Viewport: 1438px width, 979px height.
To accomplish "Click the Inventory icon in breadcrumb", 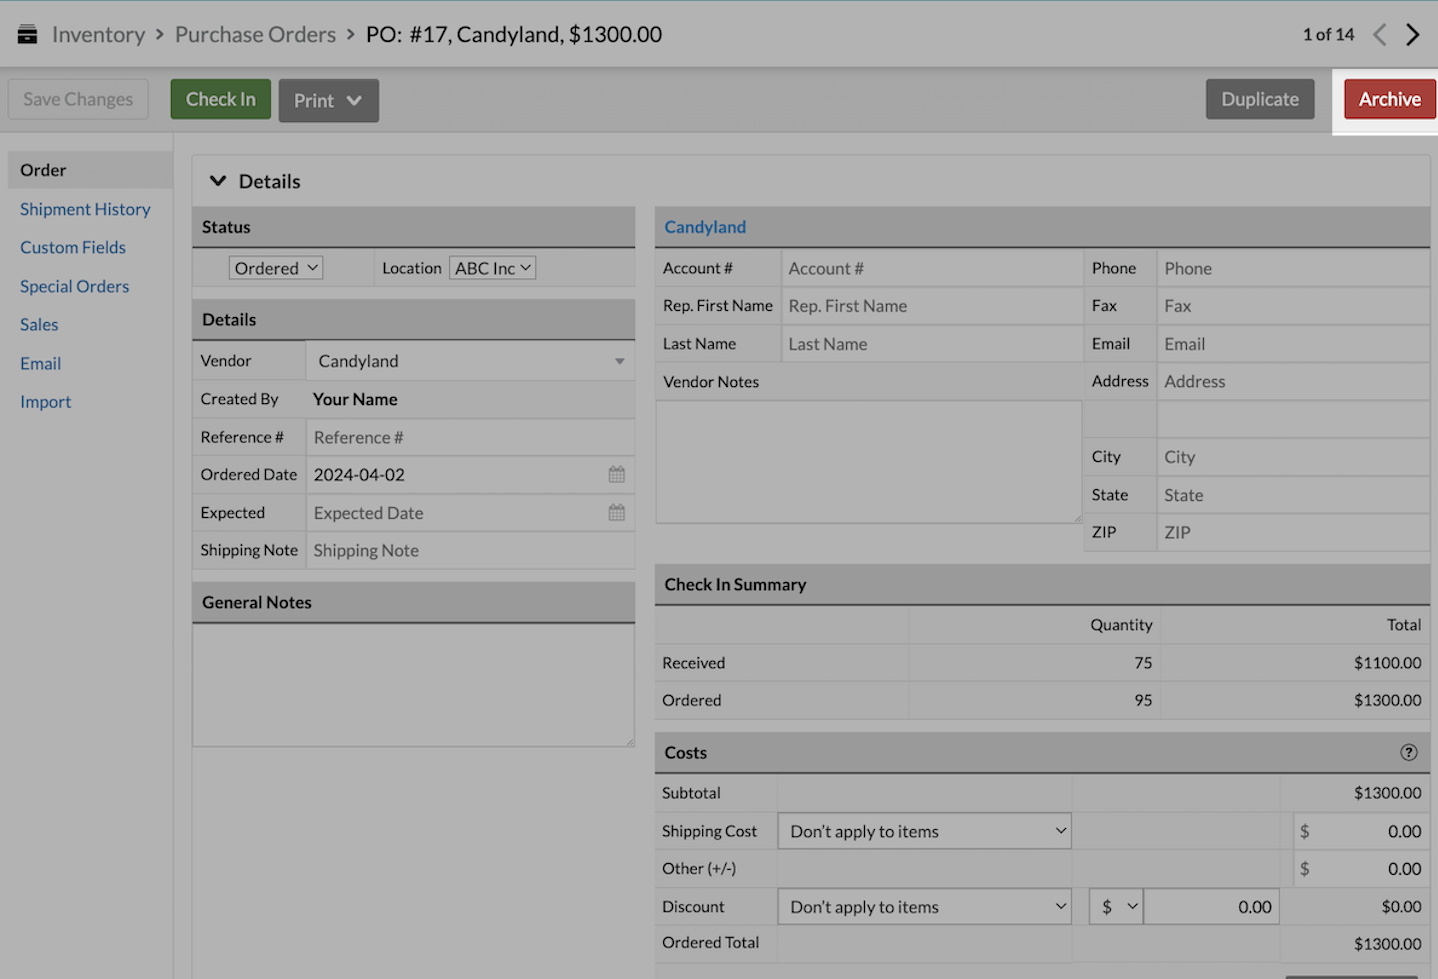I will pyautogui.click(x=27, y=35).
